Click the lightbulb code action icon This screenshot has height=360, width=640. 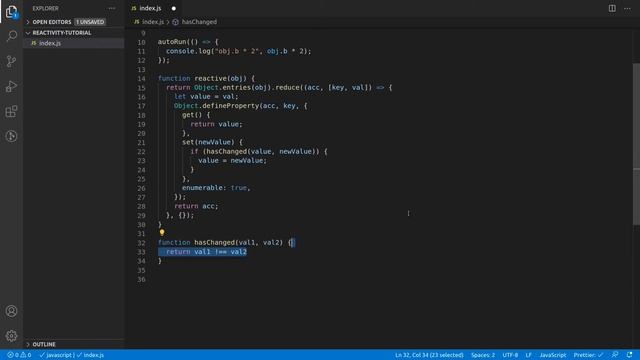162,233
